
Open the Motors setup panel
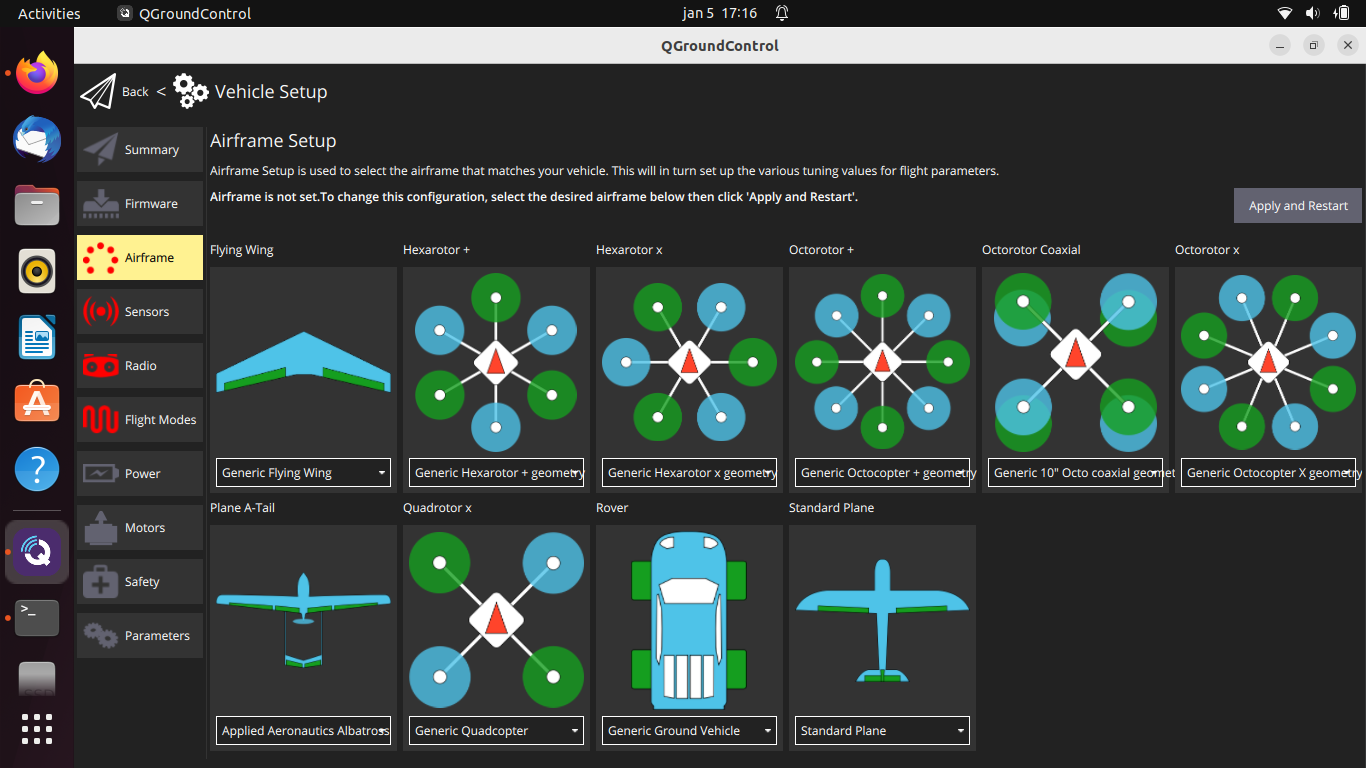pyautogui.click(x=139, y=527)
